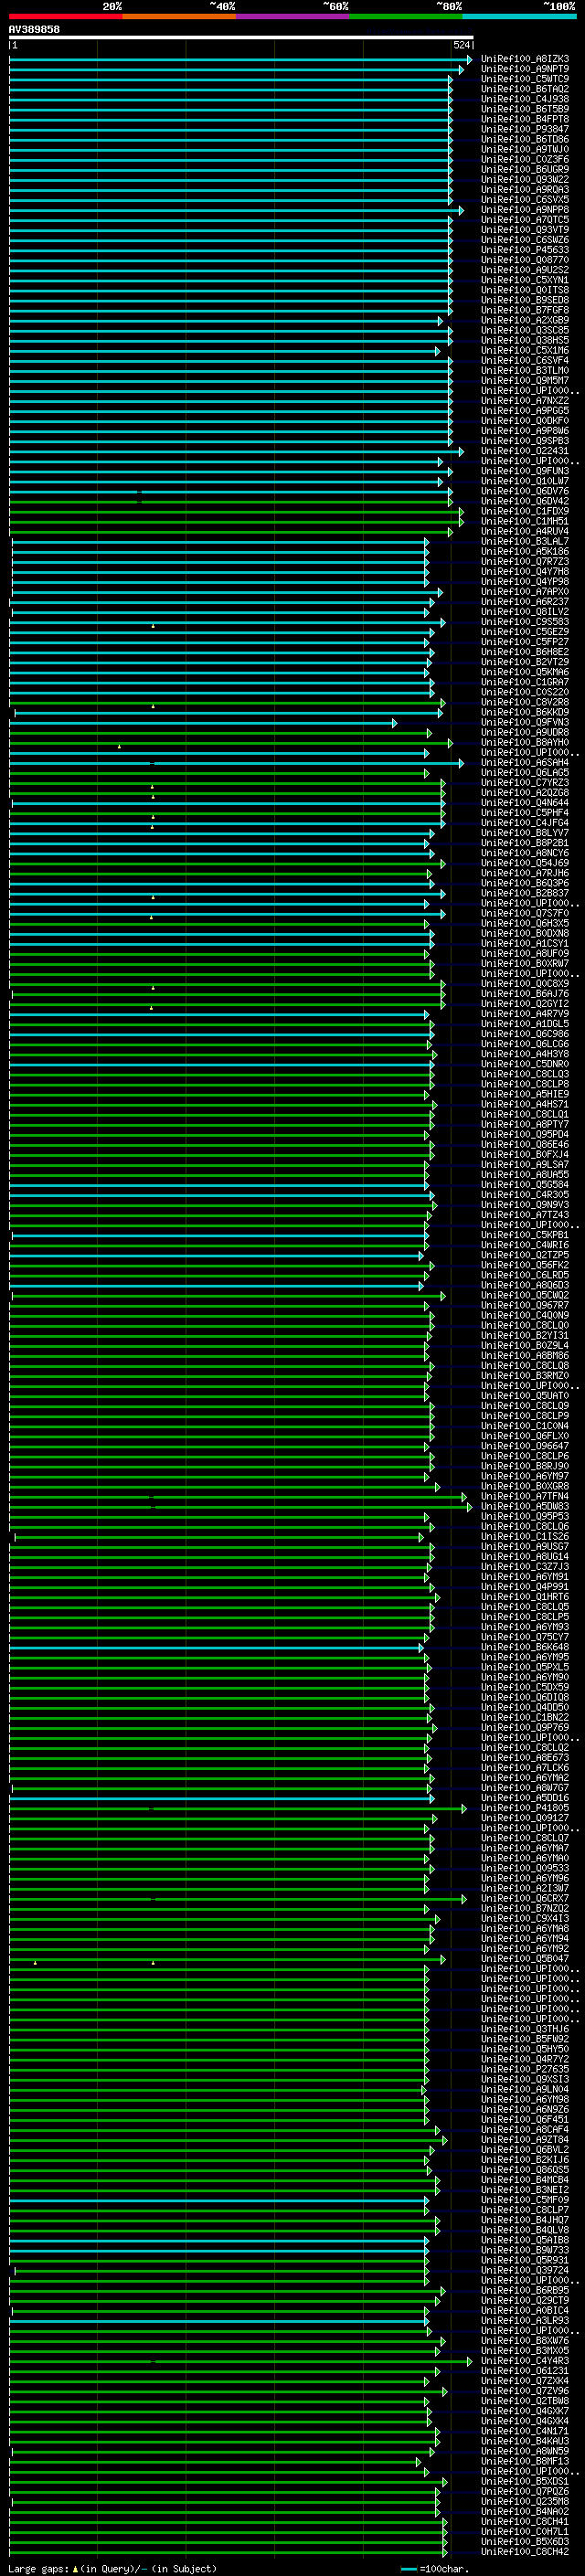
Task: Click hit label UniRef100_C8V2R8
Action: pos(525,702)
